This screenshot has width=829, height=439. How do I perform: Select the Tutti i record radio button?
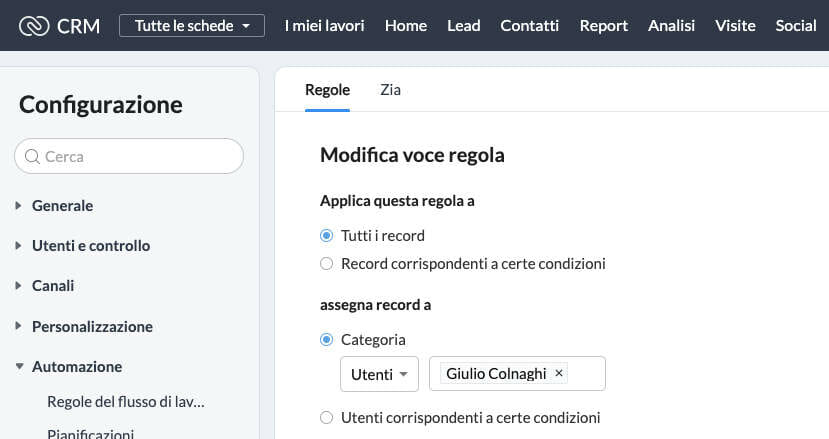coord(326,236)
